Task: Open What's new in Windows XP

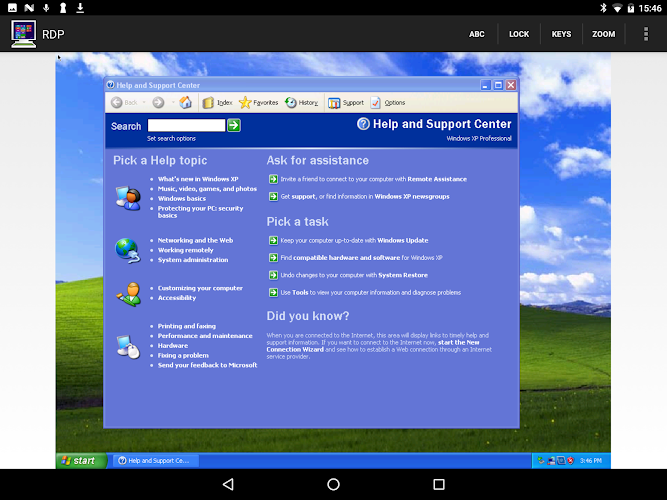Action: [198, 179]
